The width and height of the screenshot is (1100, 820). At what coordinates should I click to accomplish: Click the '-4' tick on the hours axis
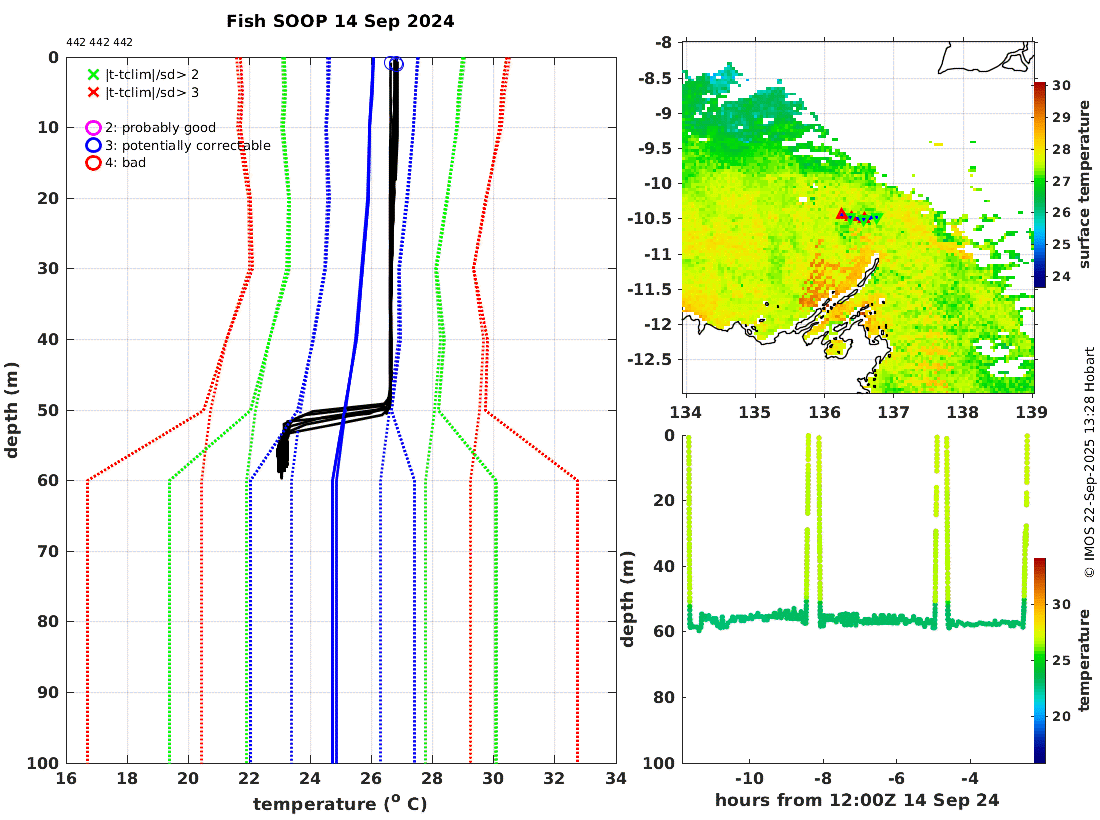(x=970, y=779)
